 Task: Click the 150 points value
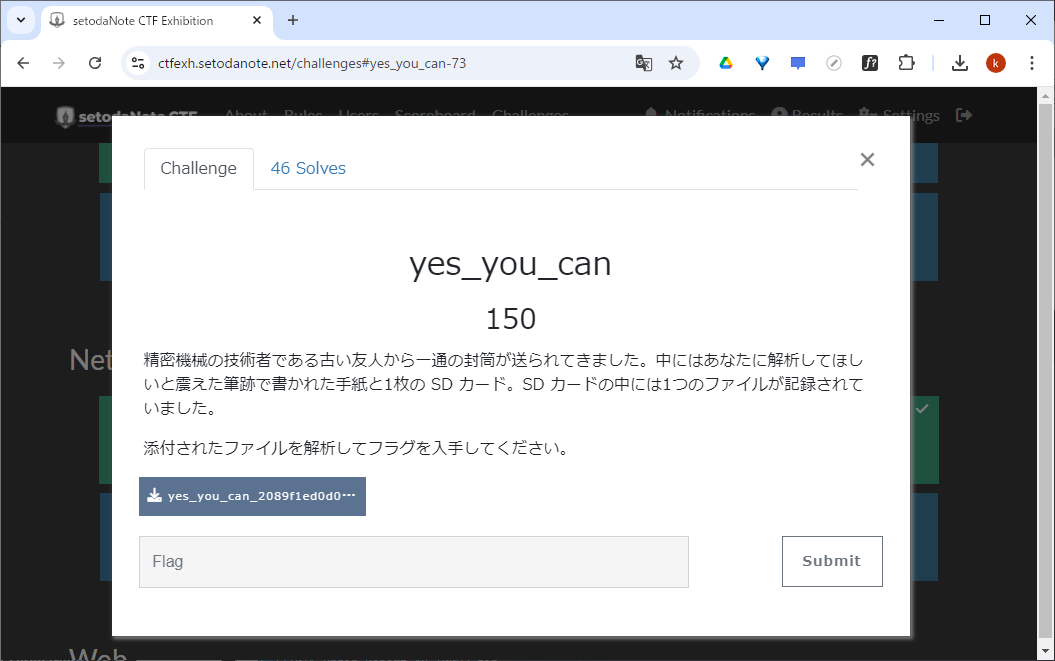511,319
